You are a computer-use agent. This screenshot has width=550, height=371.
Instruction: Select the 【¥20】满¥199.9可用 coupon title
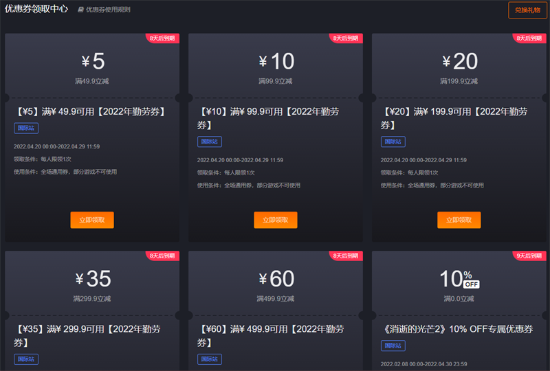pyautogui.click(x=454, y=118)
